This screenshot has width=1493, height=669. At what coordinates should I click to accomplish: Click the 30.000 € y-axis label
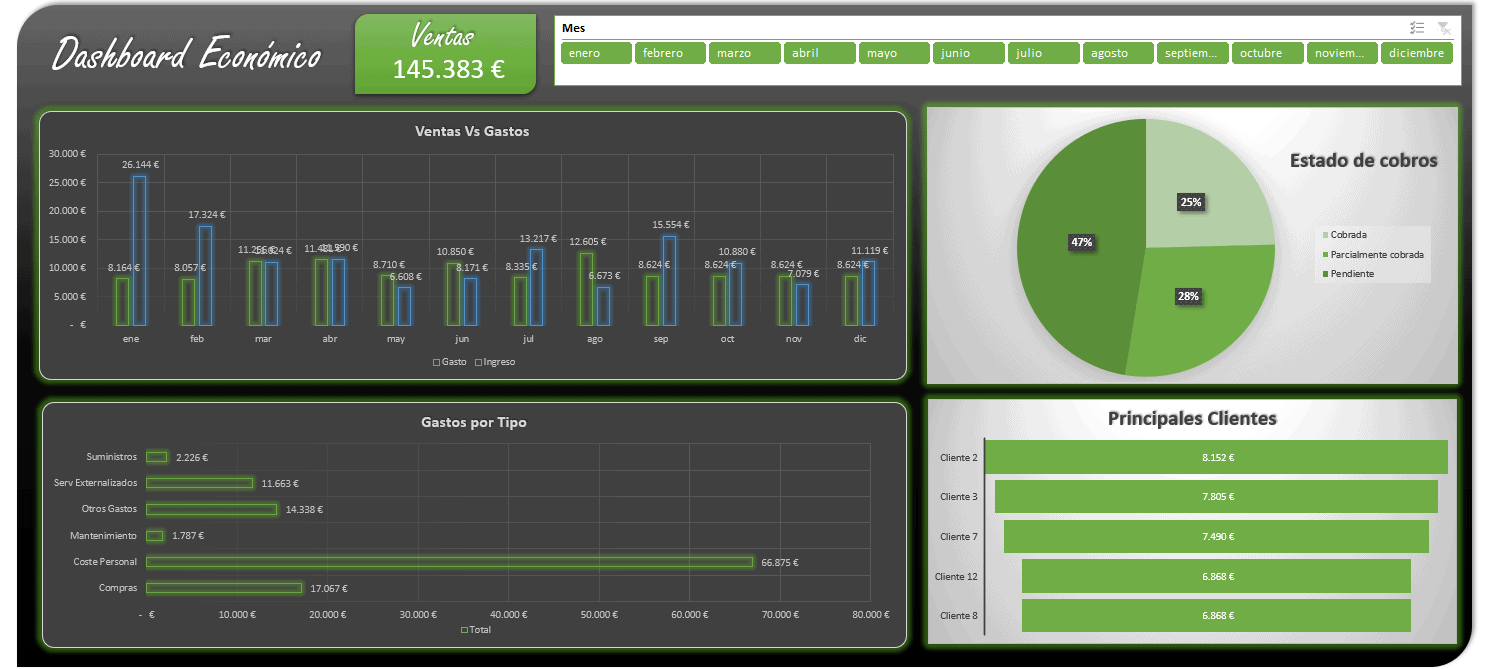68,154
